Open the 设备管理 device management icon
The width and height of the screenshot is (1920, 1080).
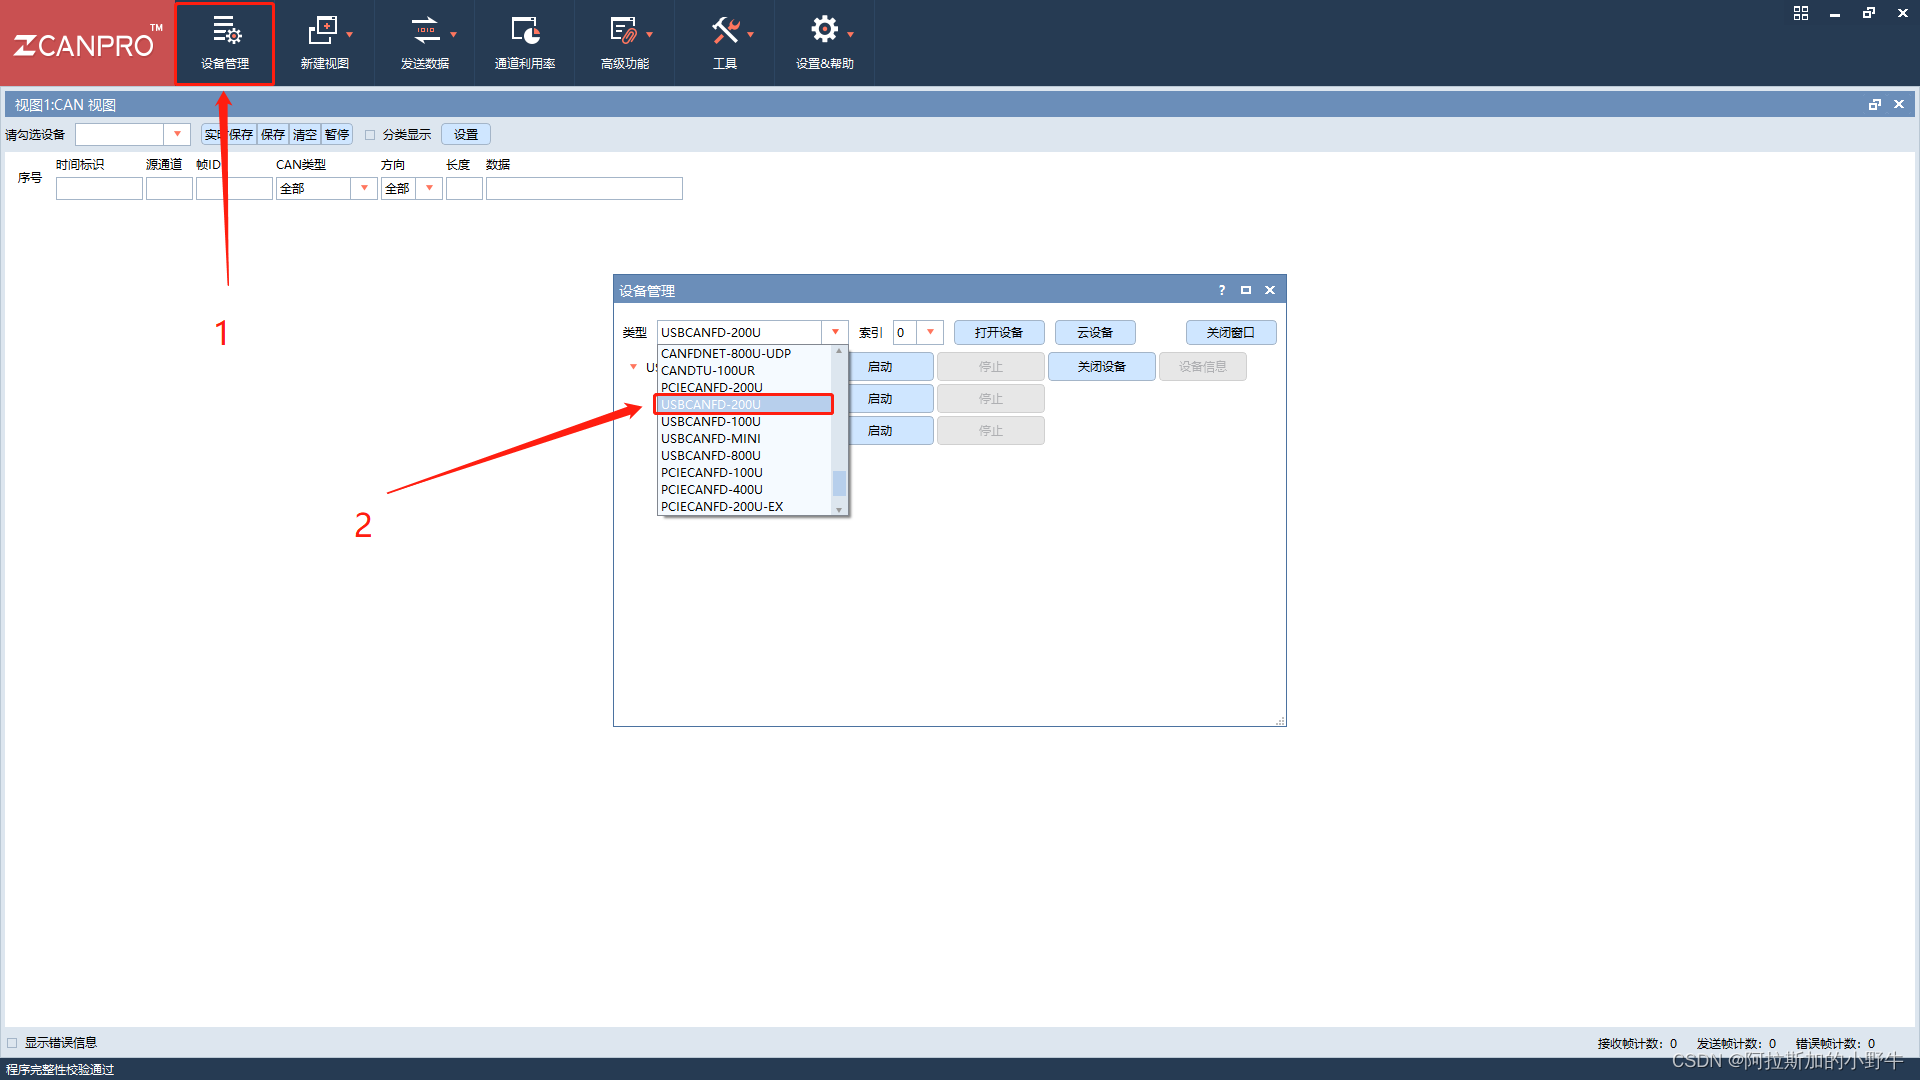coord(226,32)
